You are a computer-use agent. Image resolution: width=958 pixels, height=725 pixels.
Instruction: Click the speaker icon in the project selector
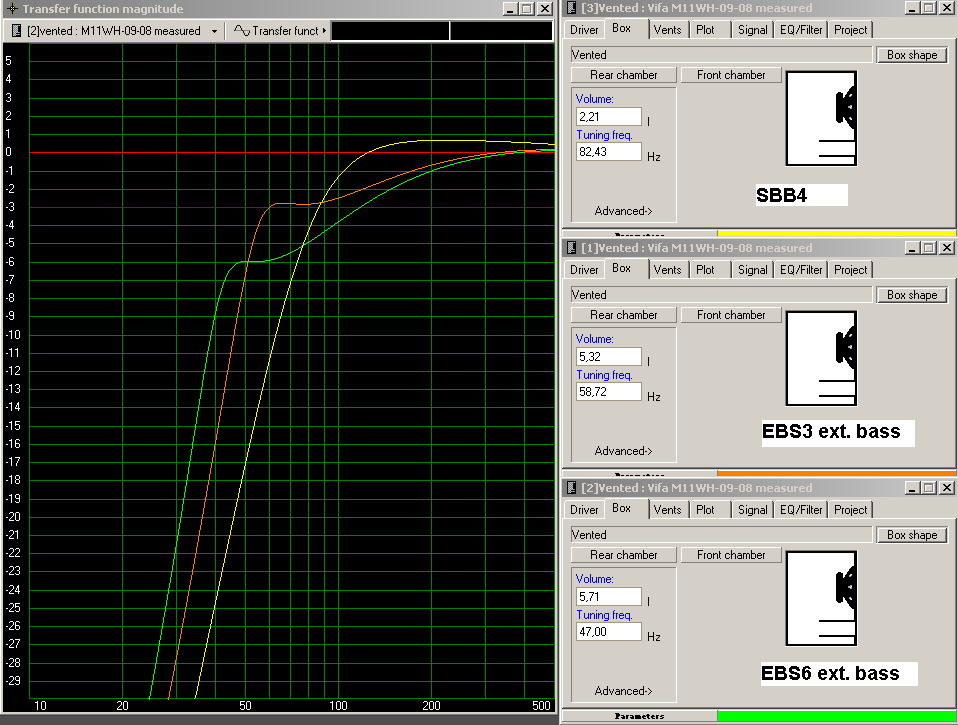tap(16, 31)
